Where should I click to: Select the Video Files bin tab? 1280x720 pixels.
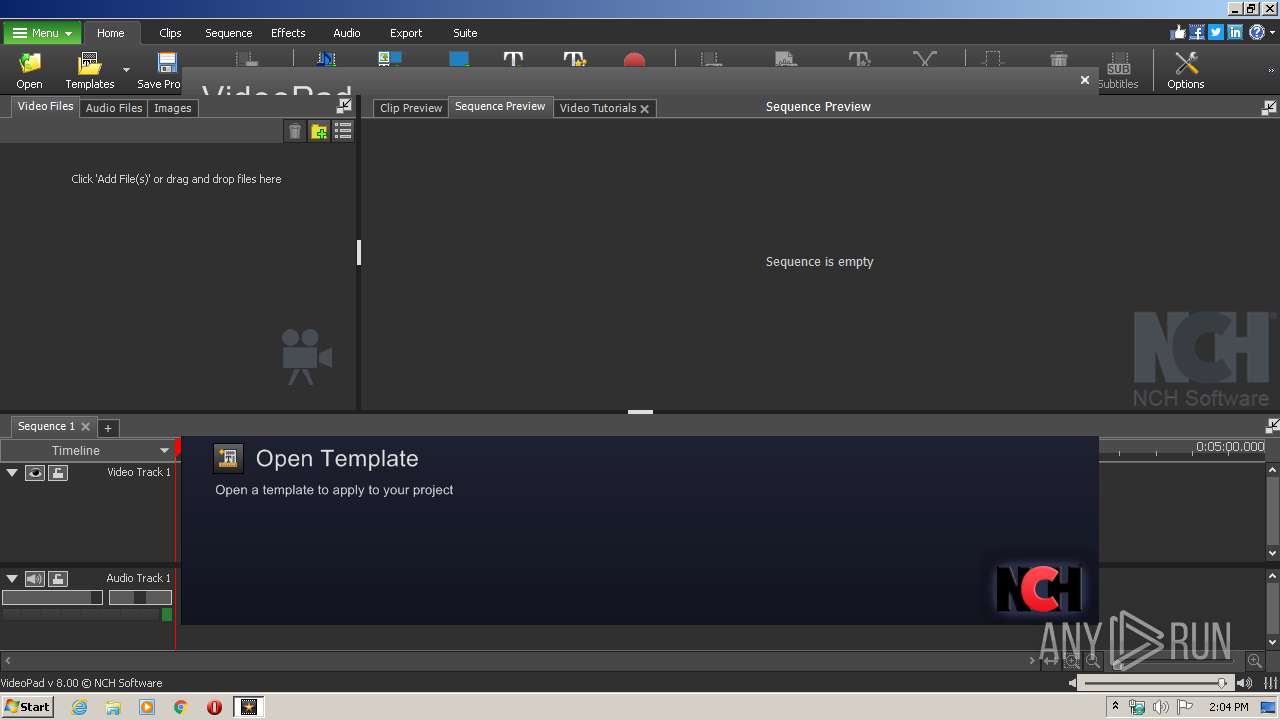(45, 106)
